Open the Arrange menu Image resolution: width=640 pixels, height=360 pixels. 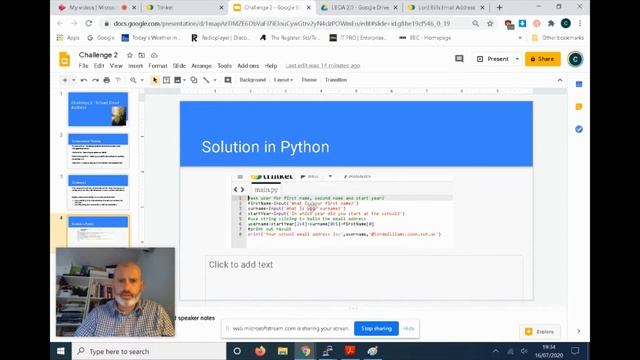[x=202, y=66]
